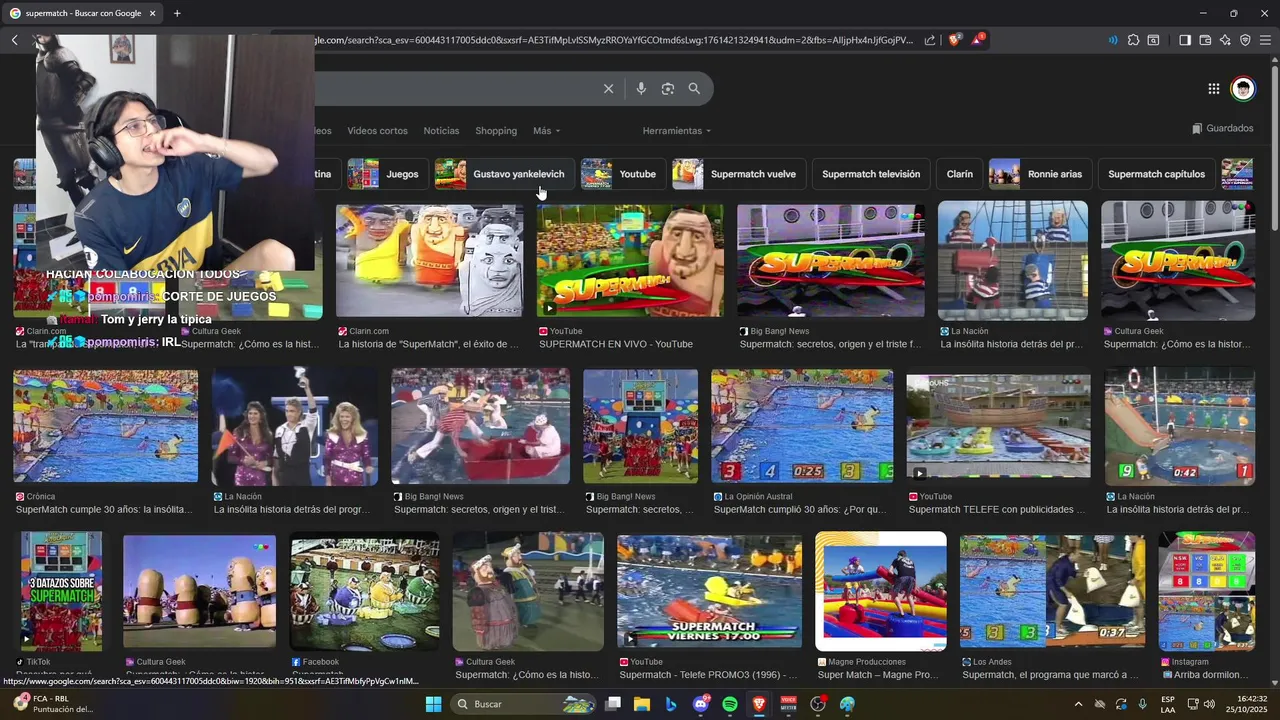The height and width of the screenshot is (720, 1280).
Task: Click the Juegos filter chip
Action: pyautogui.click(x=388, y=174)
